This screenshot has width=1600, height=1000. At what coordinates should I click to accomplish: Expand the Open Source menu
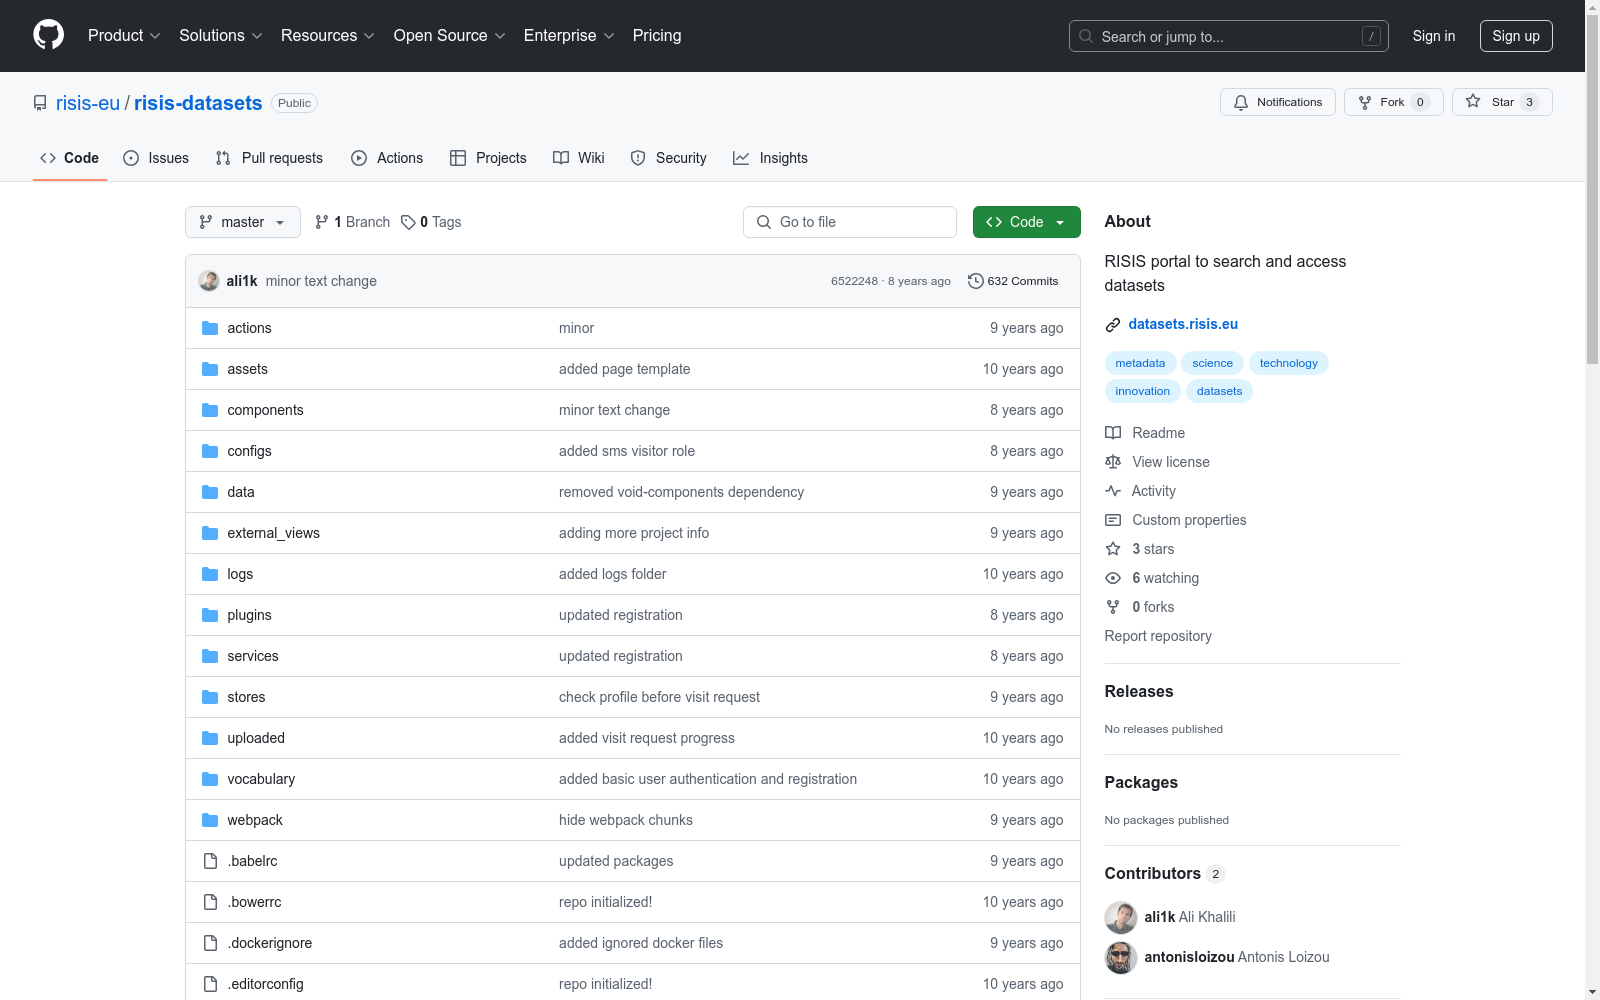450,36
